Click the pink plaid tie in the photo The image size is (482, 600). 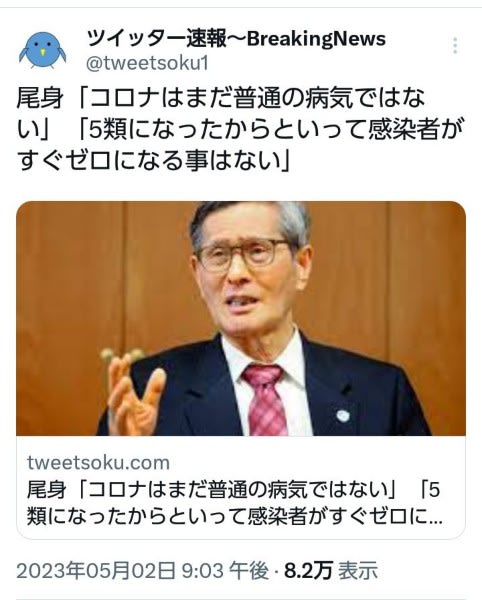point(266,399)
